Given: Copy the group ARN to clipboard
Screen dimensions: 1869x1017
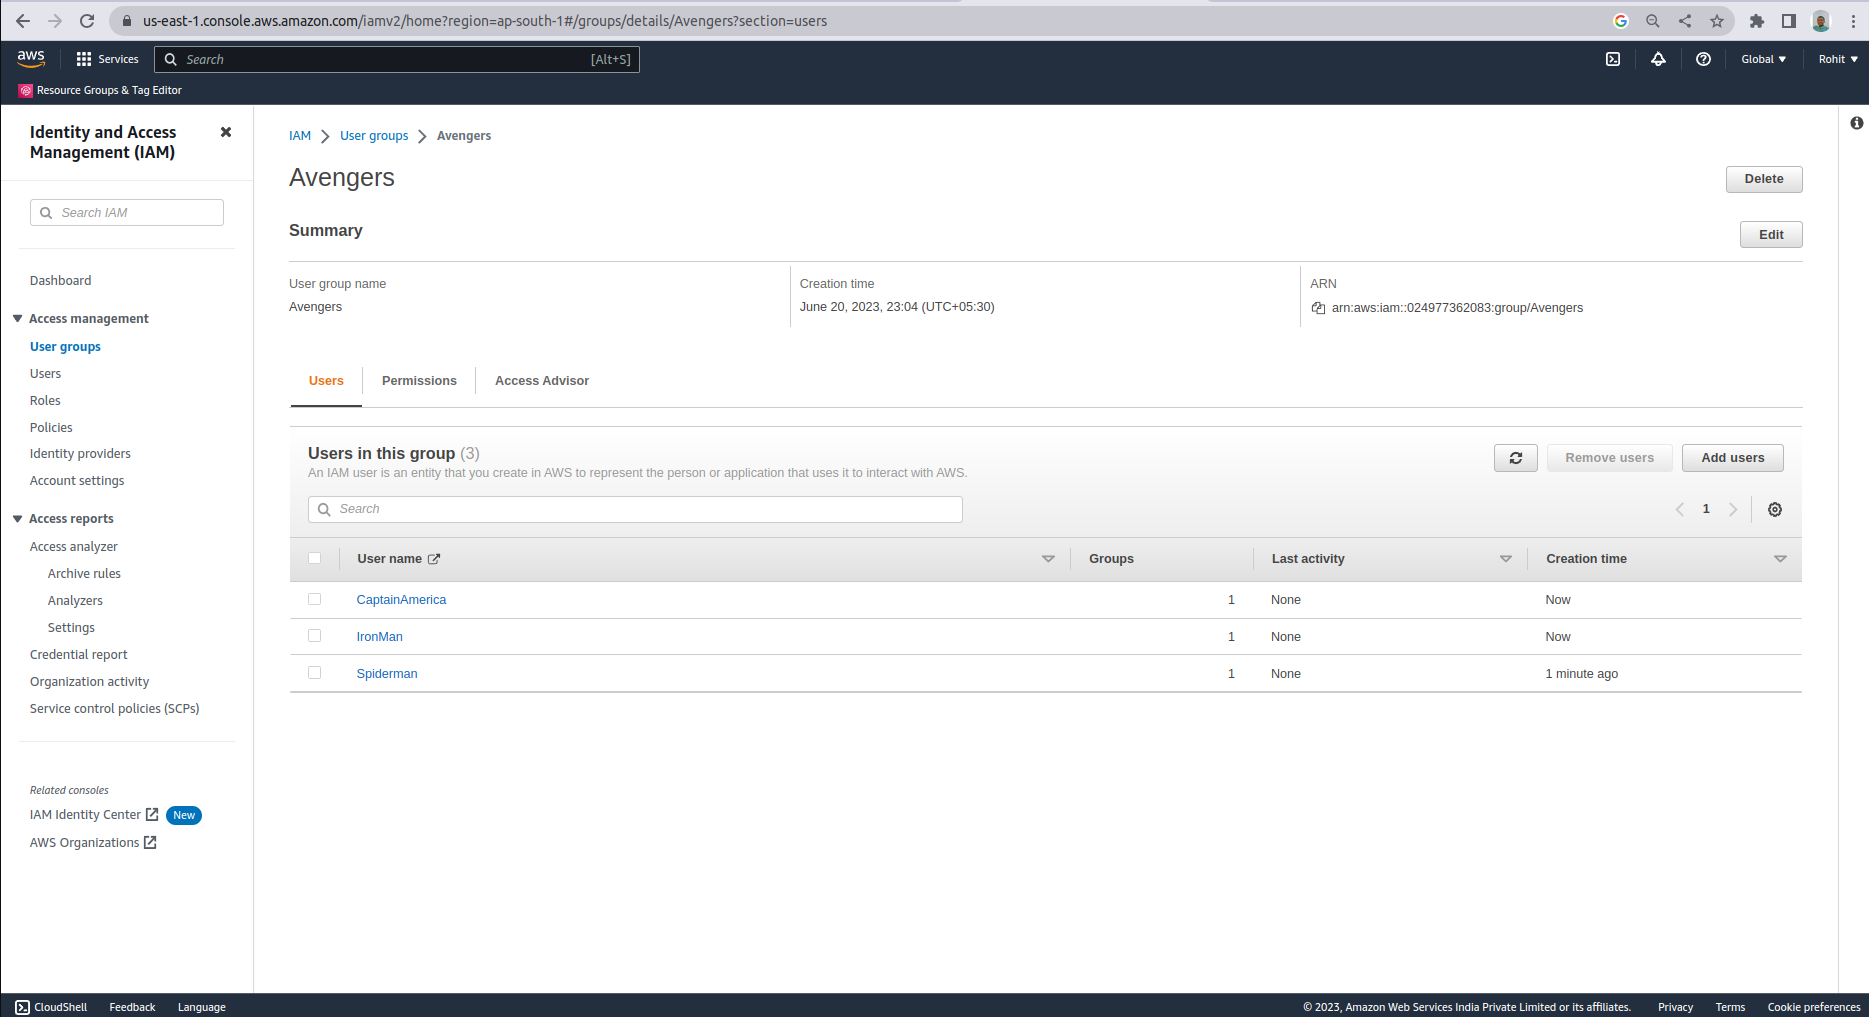Looking at the screenshot, I should tap(1318, 308).
